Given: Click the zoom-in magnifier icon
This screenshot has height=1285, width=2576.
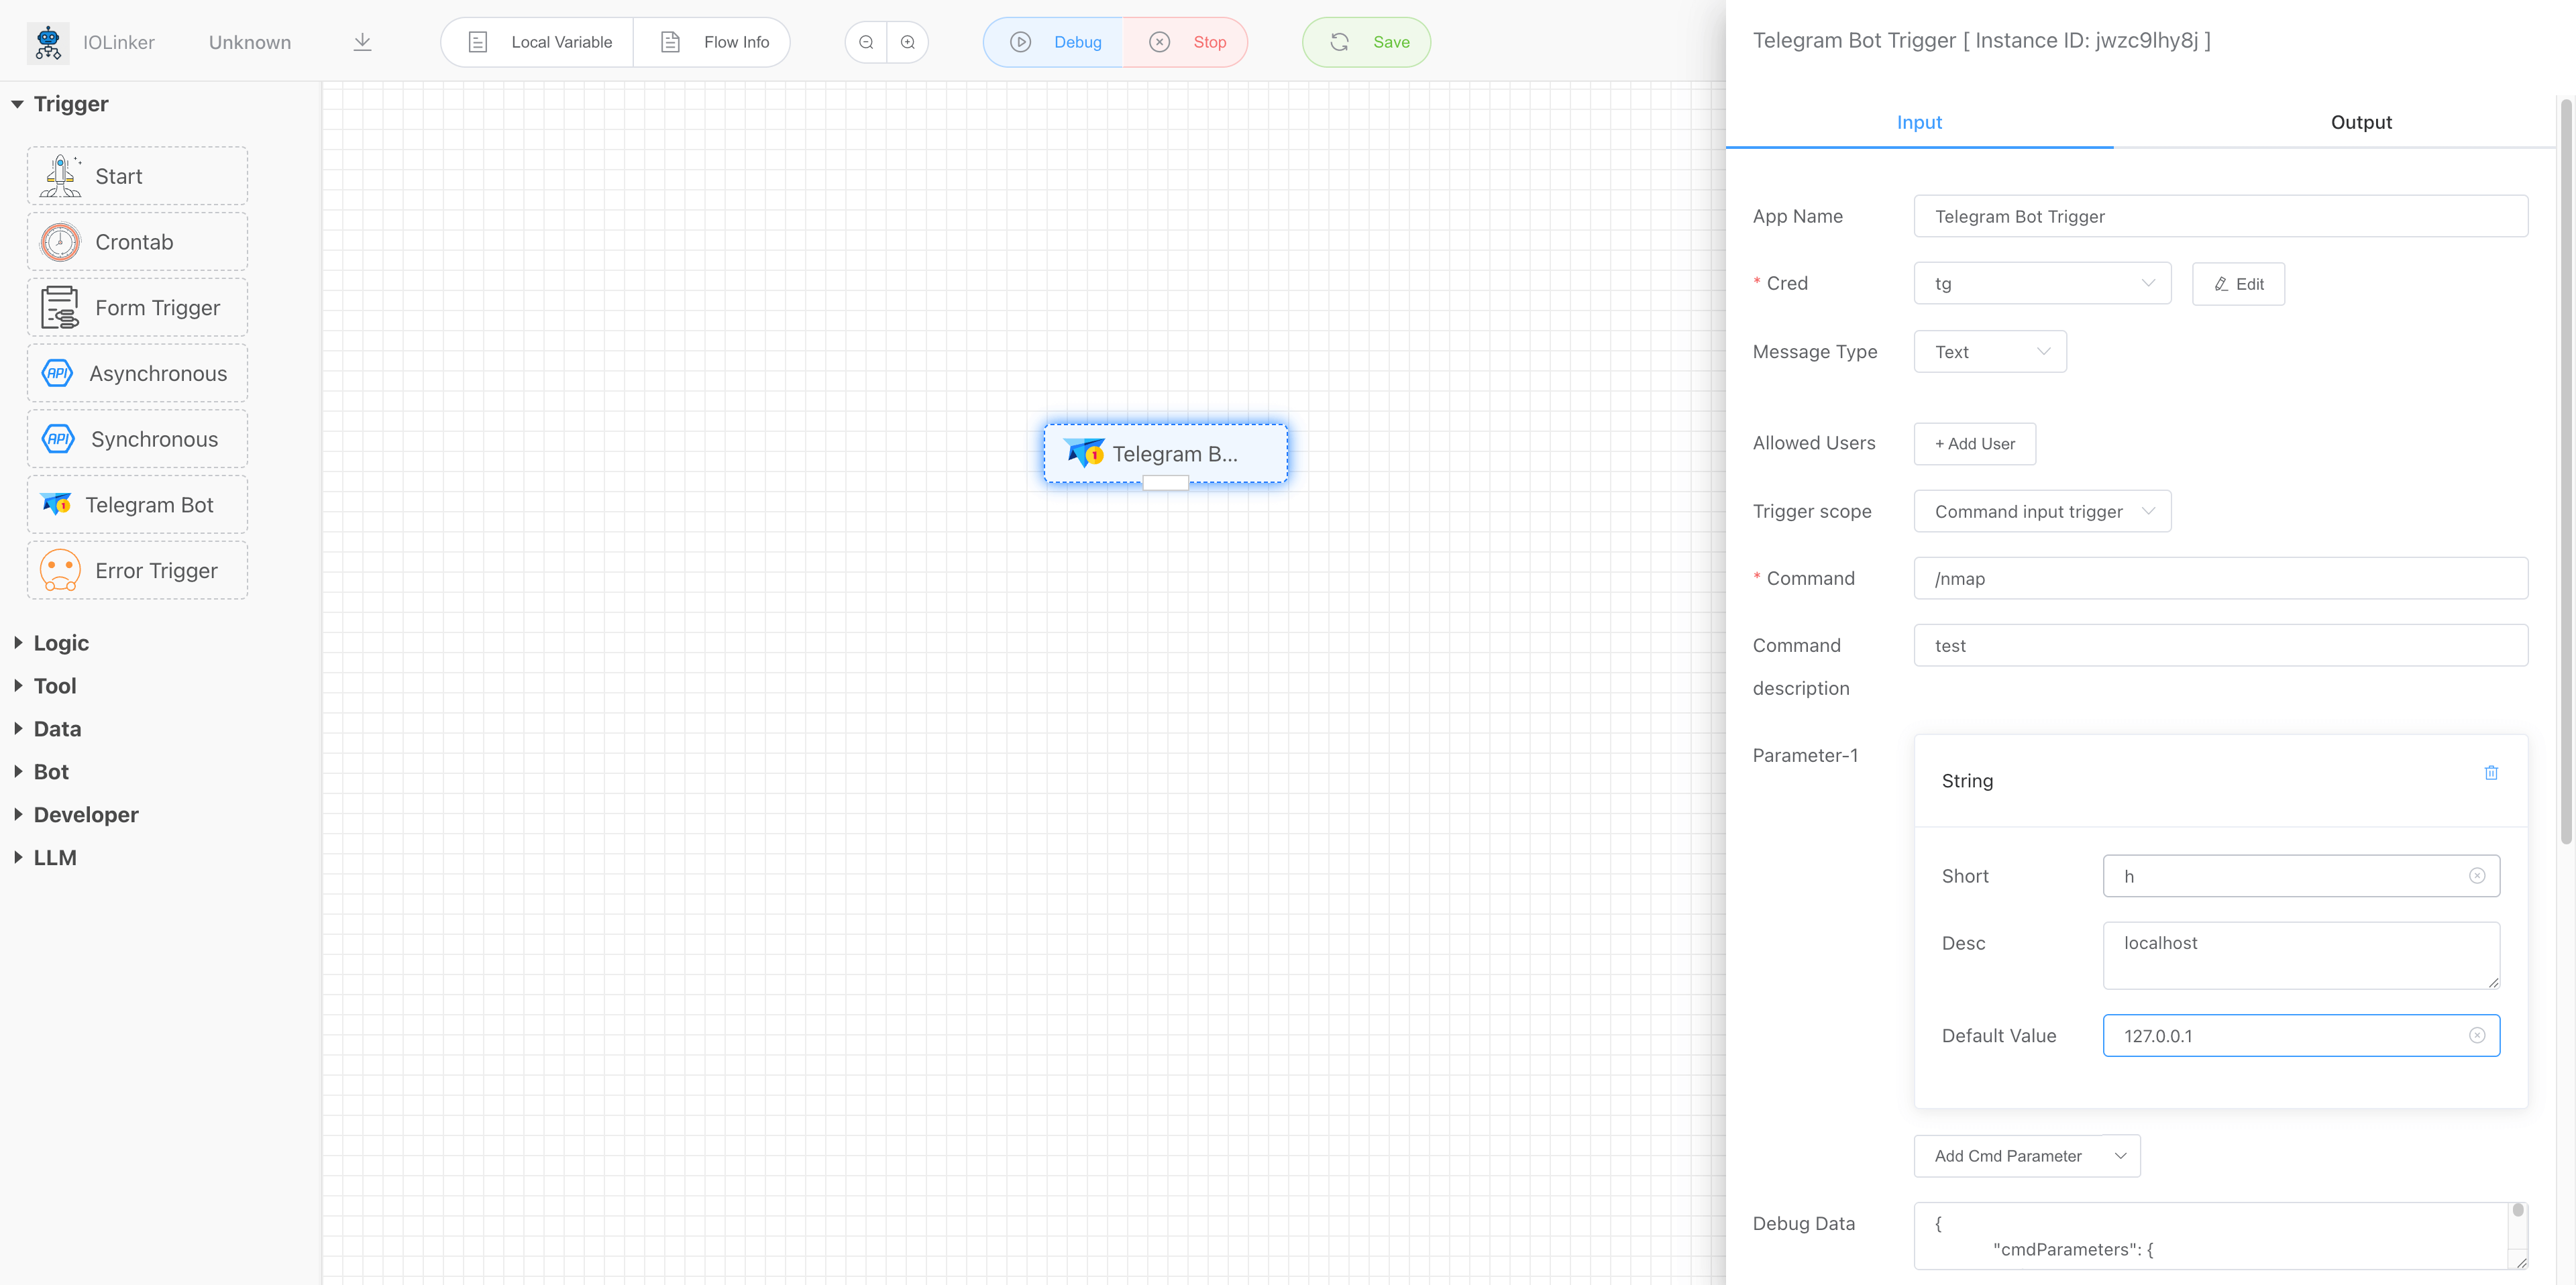Looking at the screenshot, I should [907, 42].
